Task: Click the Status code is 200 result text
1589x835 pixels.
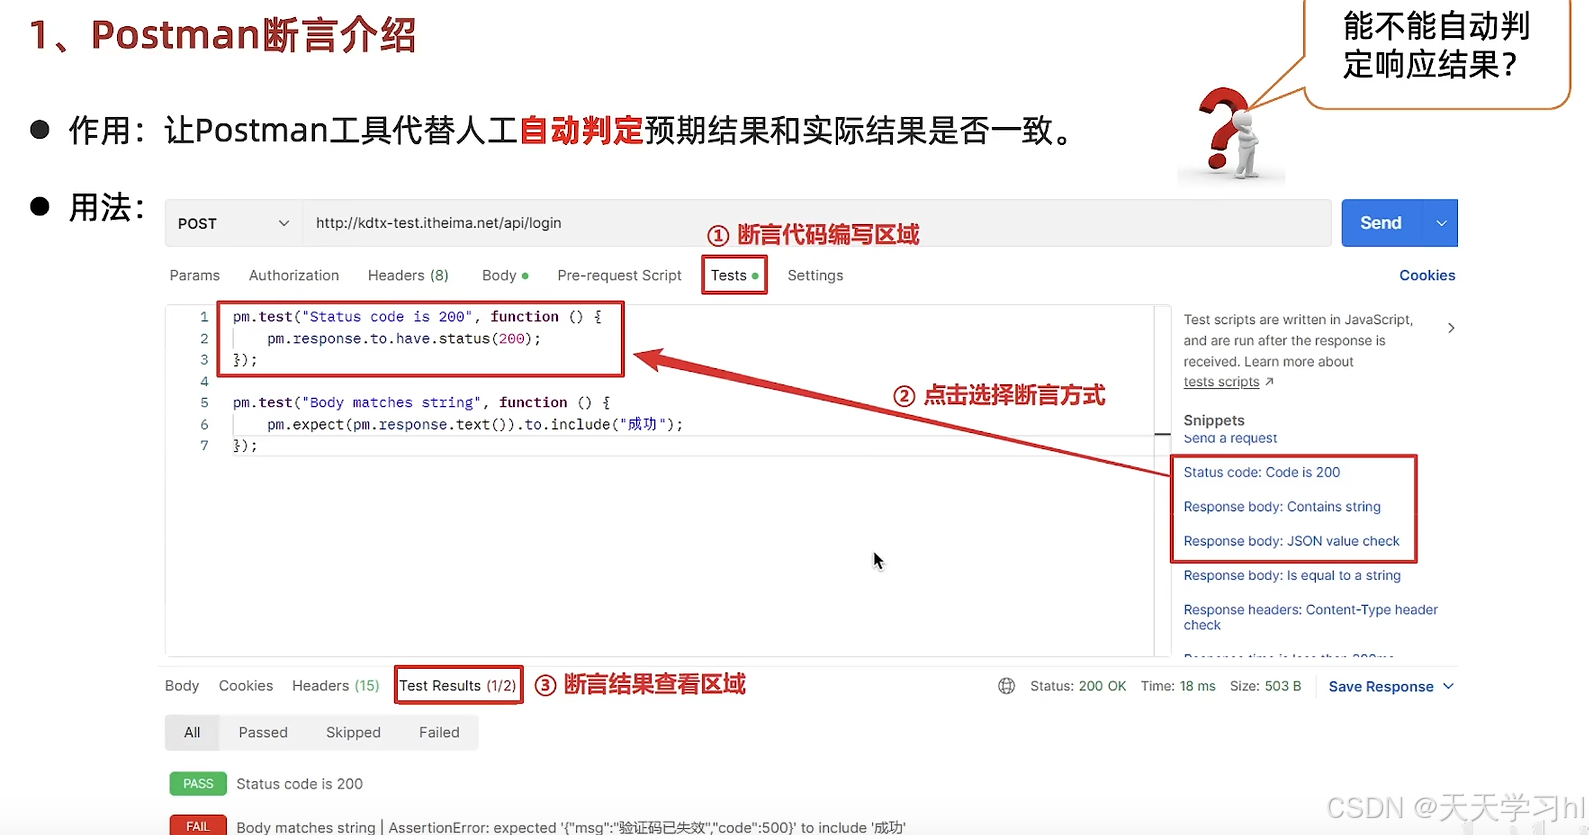Action: 300,784
